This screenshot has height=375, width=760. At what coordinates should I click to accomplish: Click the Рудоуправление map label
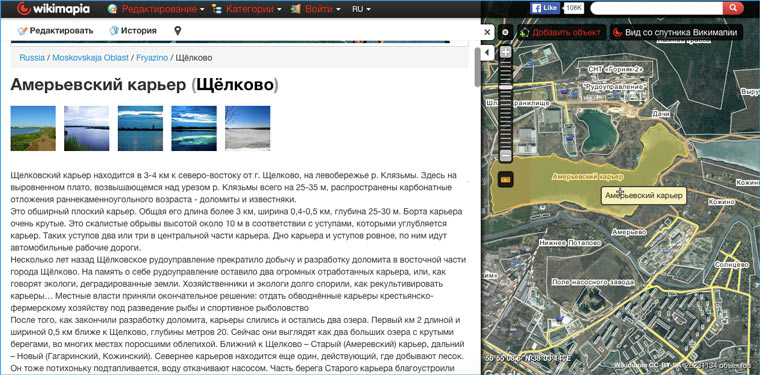616,86
